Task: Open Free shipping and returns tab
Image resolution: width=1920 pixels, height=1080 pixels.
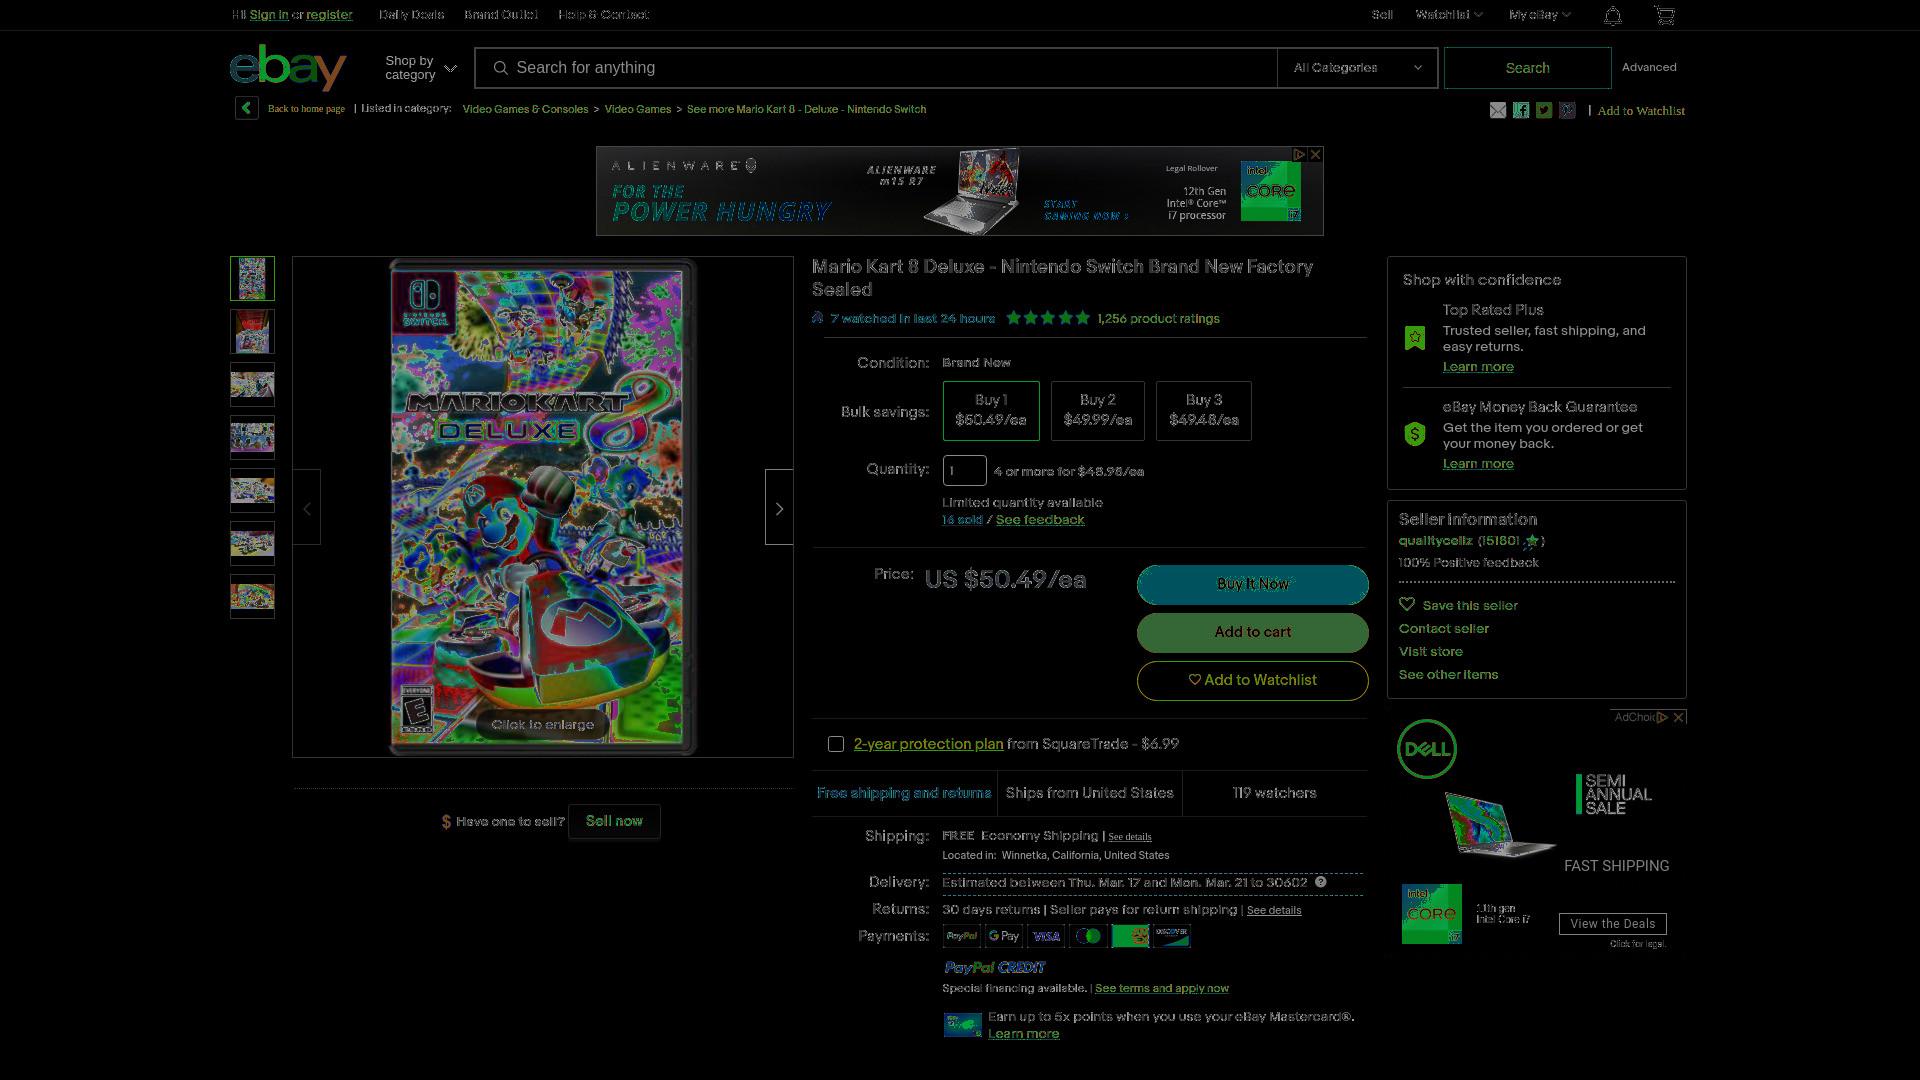Action: [x=904, y=793]
